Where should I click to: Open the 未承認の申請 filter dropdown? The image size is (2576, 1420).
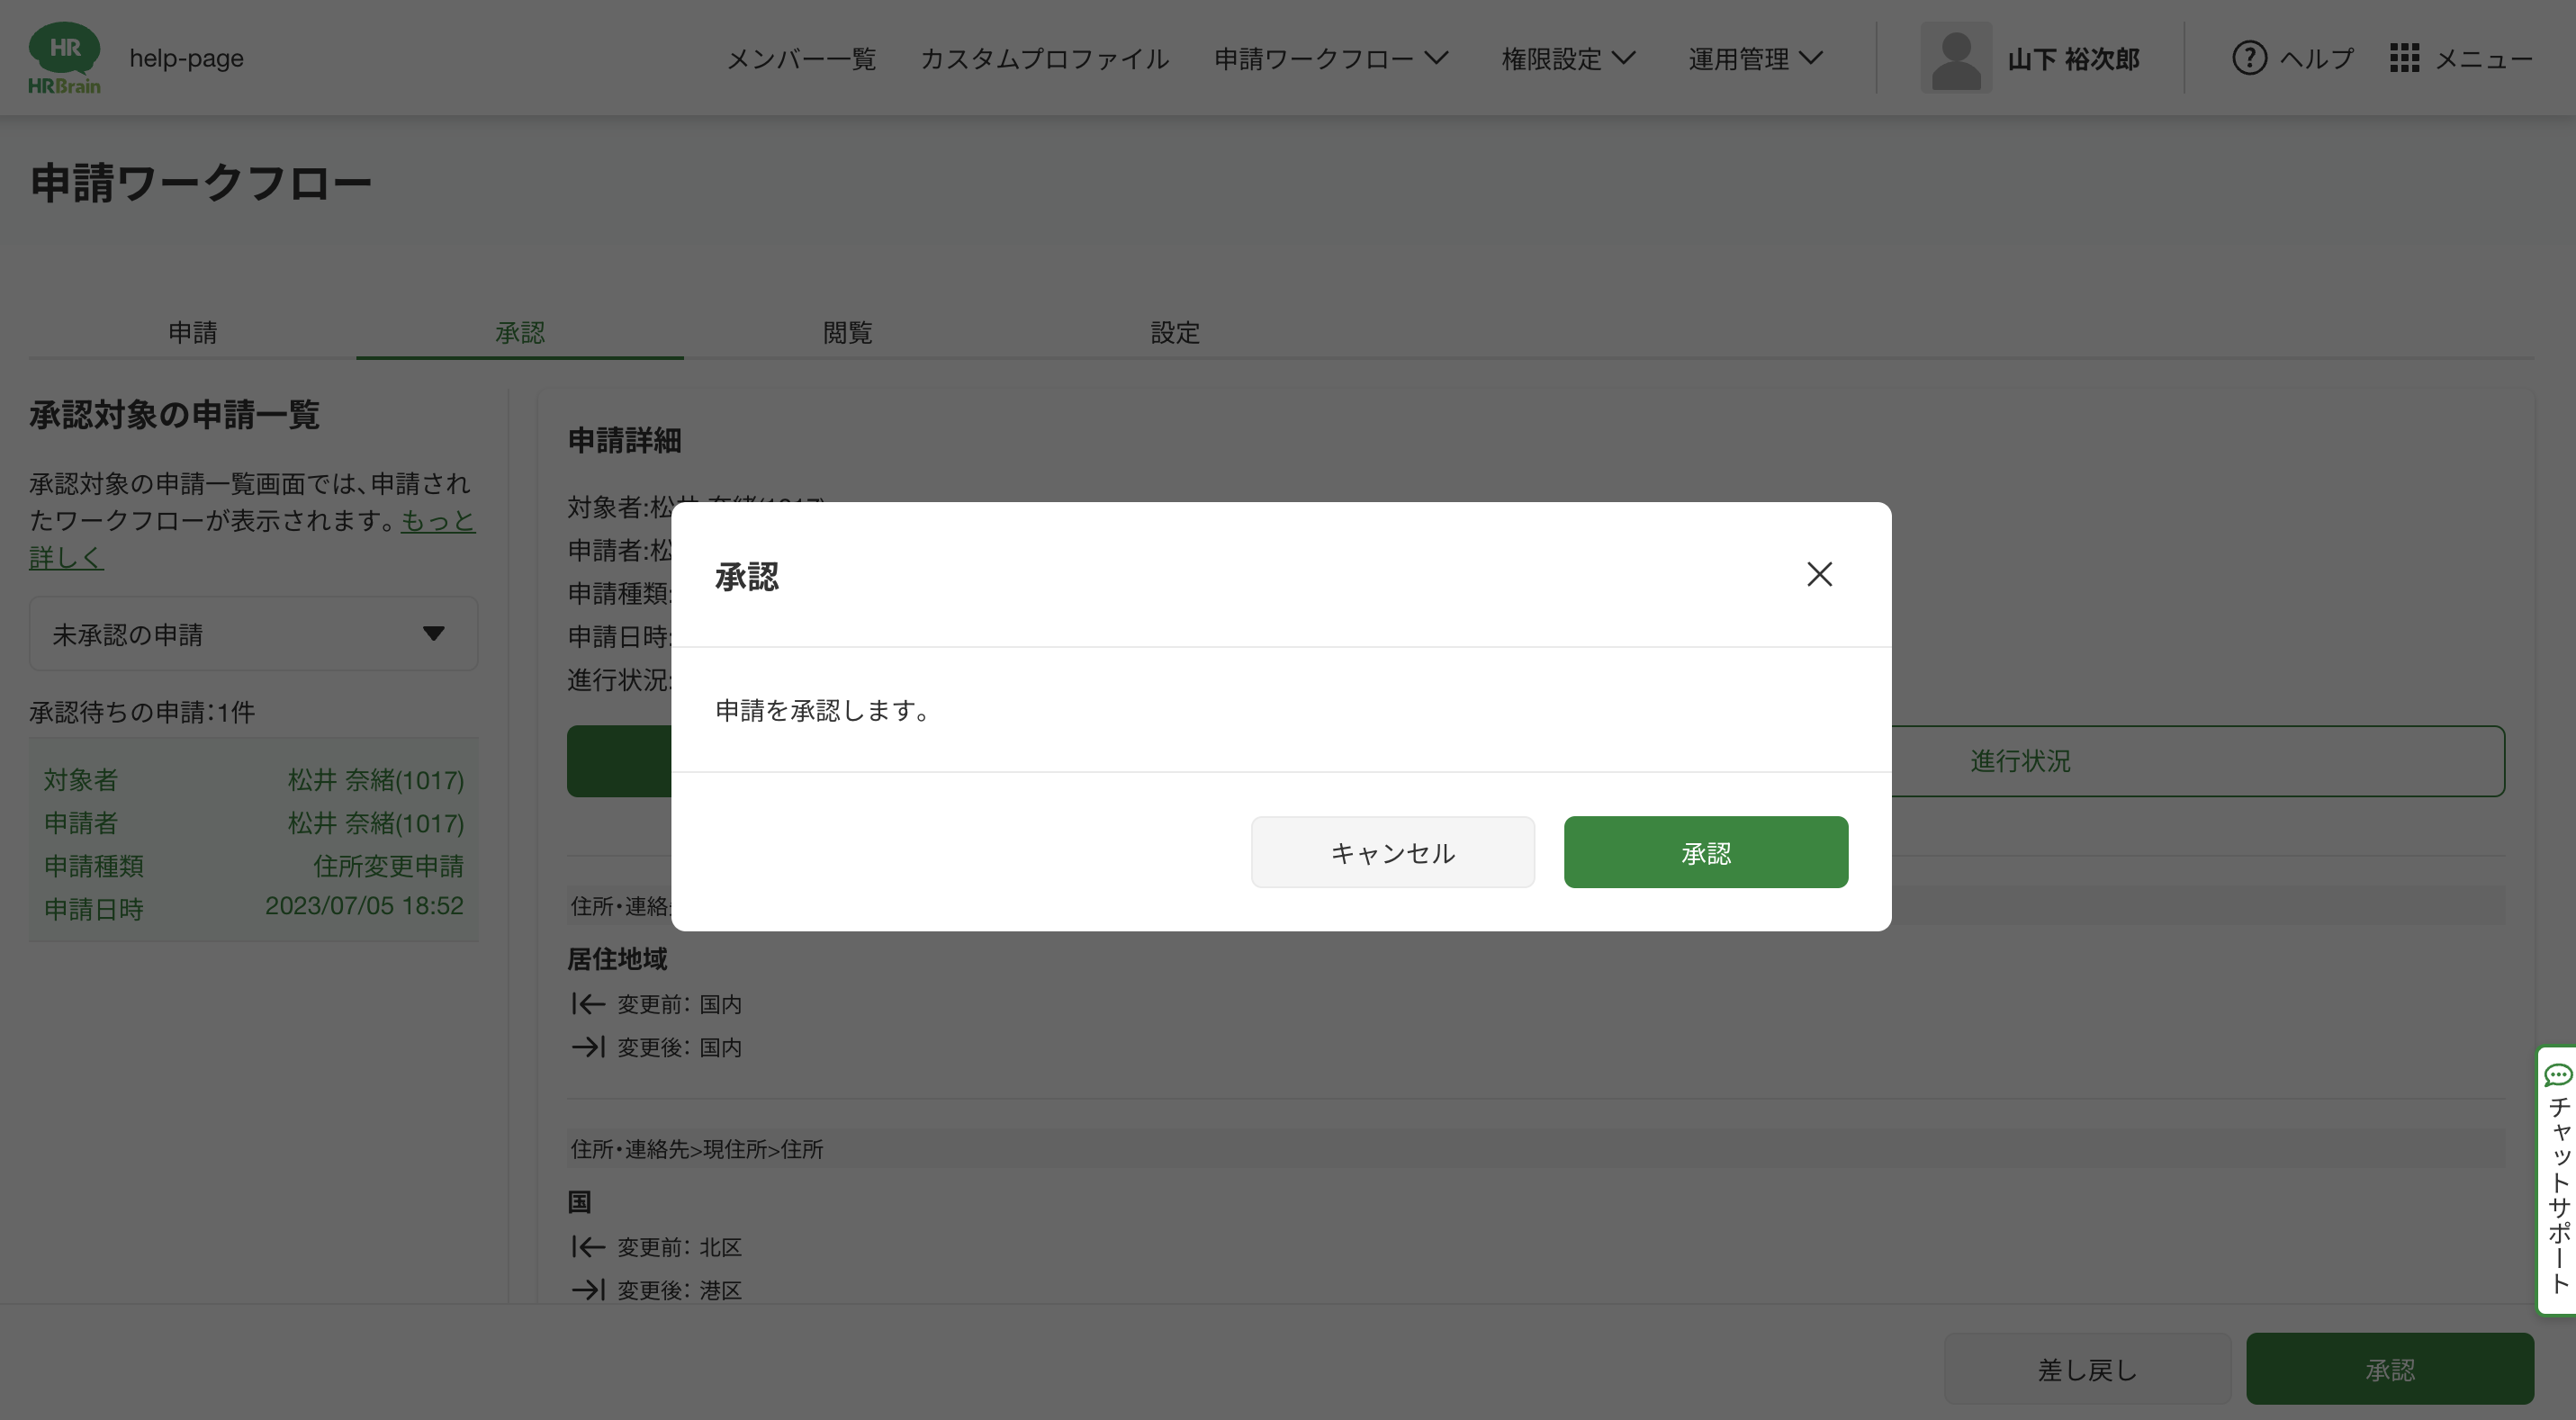(253, 634)
